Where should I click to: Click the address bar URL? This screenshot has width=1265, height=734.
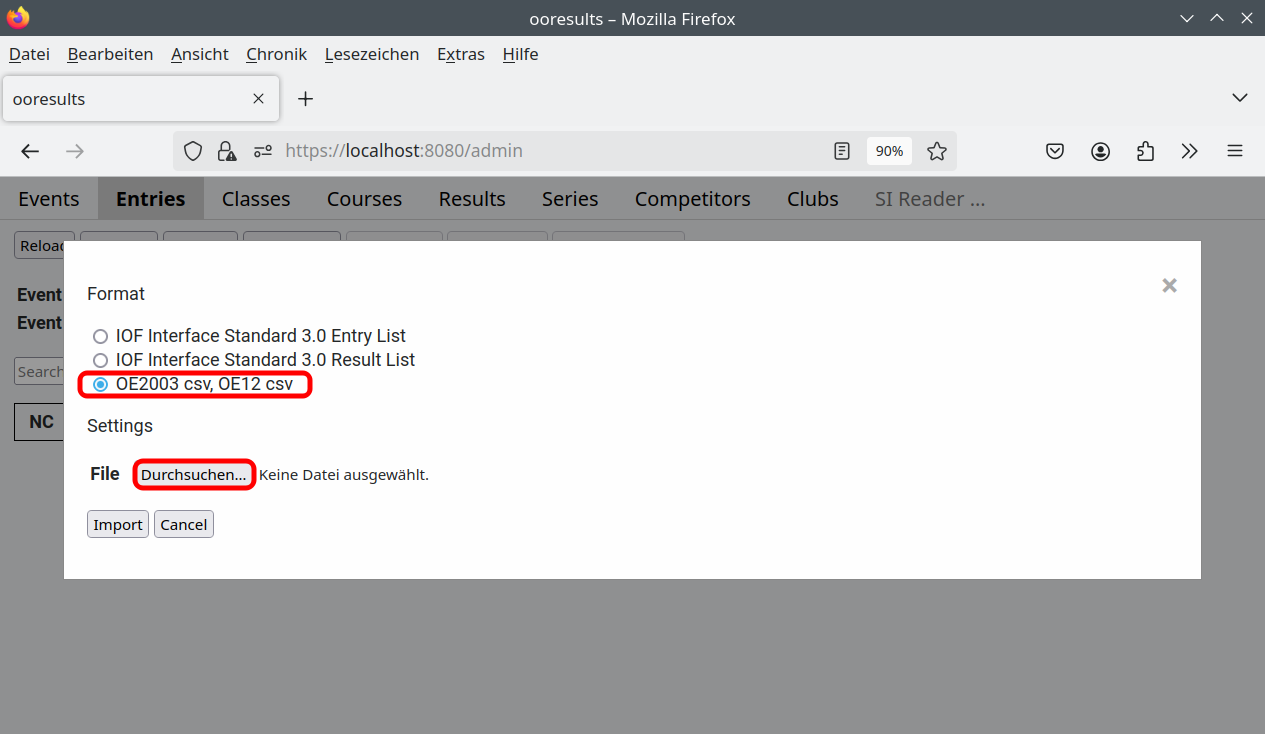coord(404,151)
